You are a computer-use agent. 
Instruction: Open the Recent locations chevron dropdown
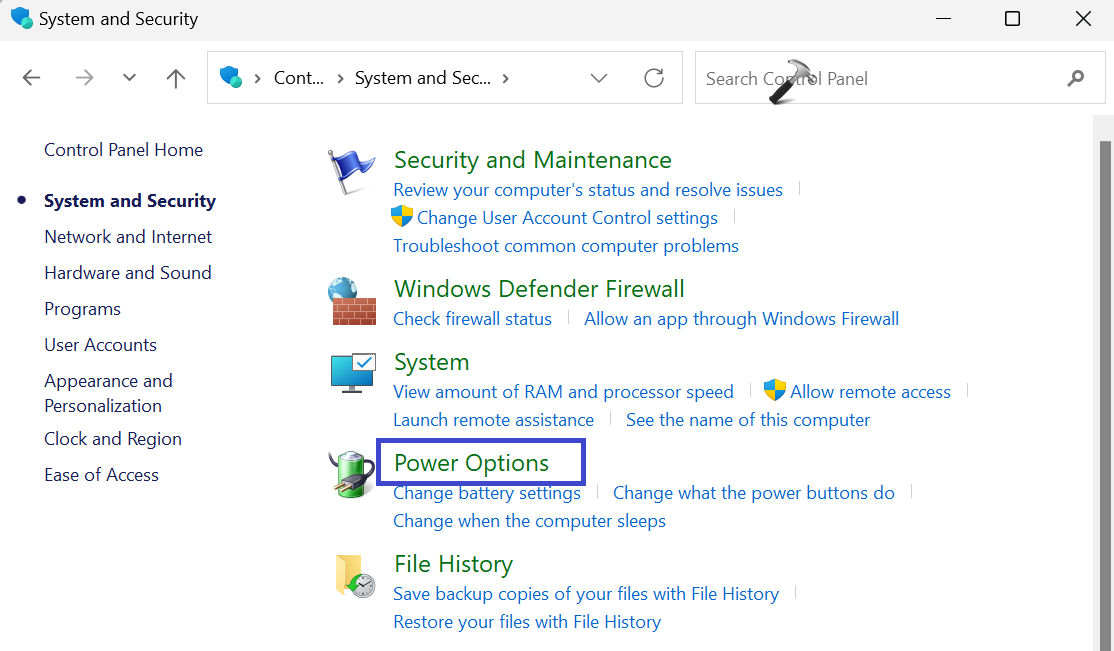[129, 78]
